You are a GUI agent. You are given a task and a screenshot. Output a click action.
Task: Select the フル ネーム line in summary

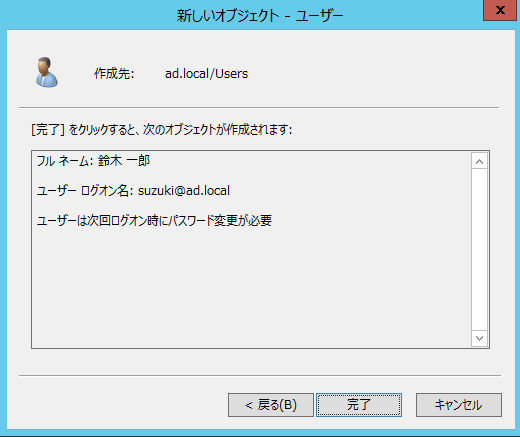[x=93, y=161]
